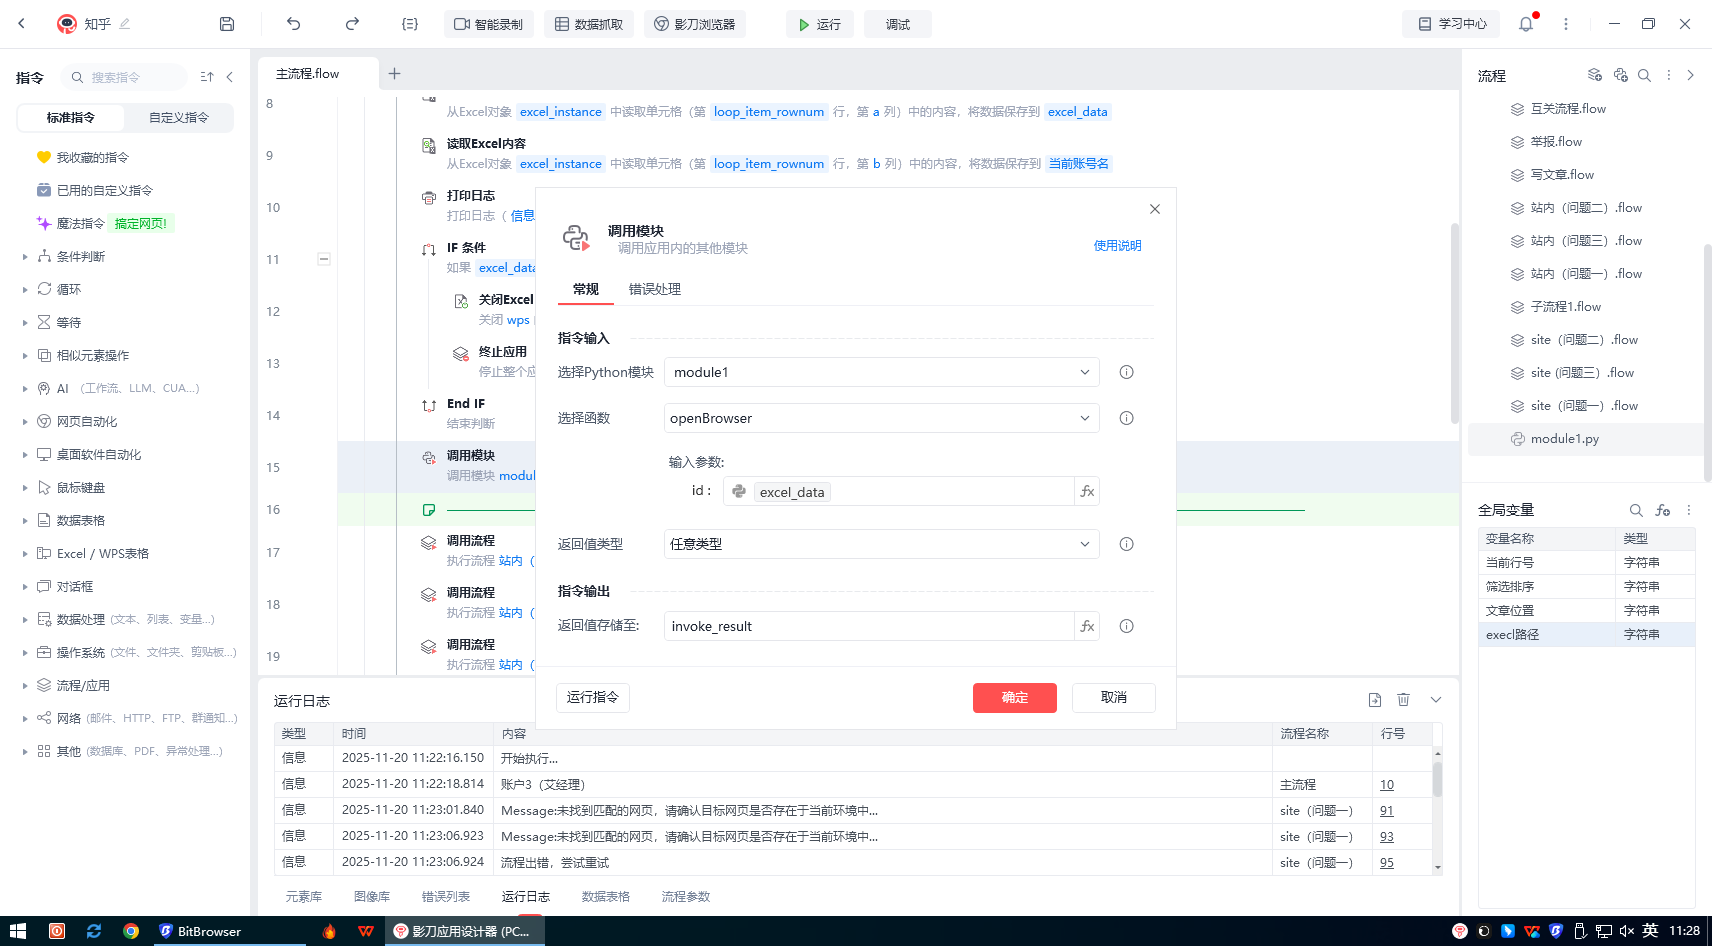This screenshot has width=1712, height=946.
Task: Expand the 流程/应用 category
Action: [x=25, y=686]
